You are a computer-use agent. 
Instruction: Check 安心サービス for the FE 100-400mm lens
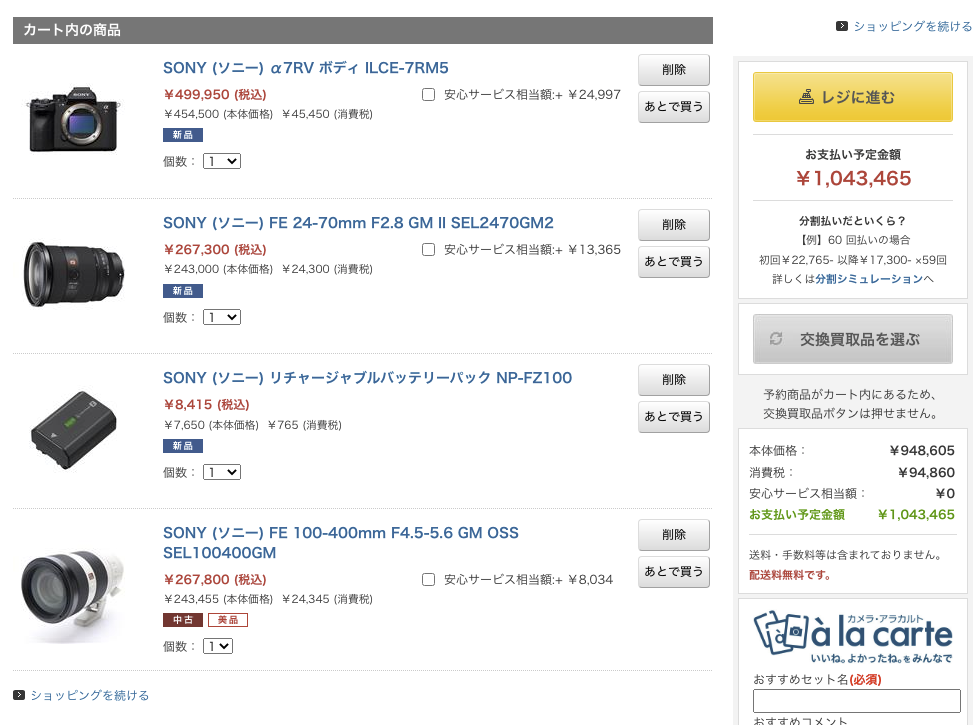click(x=428, y=579)
